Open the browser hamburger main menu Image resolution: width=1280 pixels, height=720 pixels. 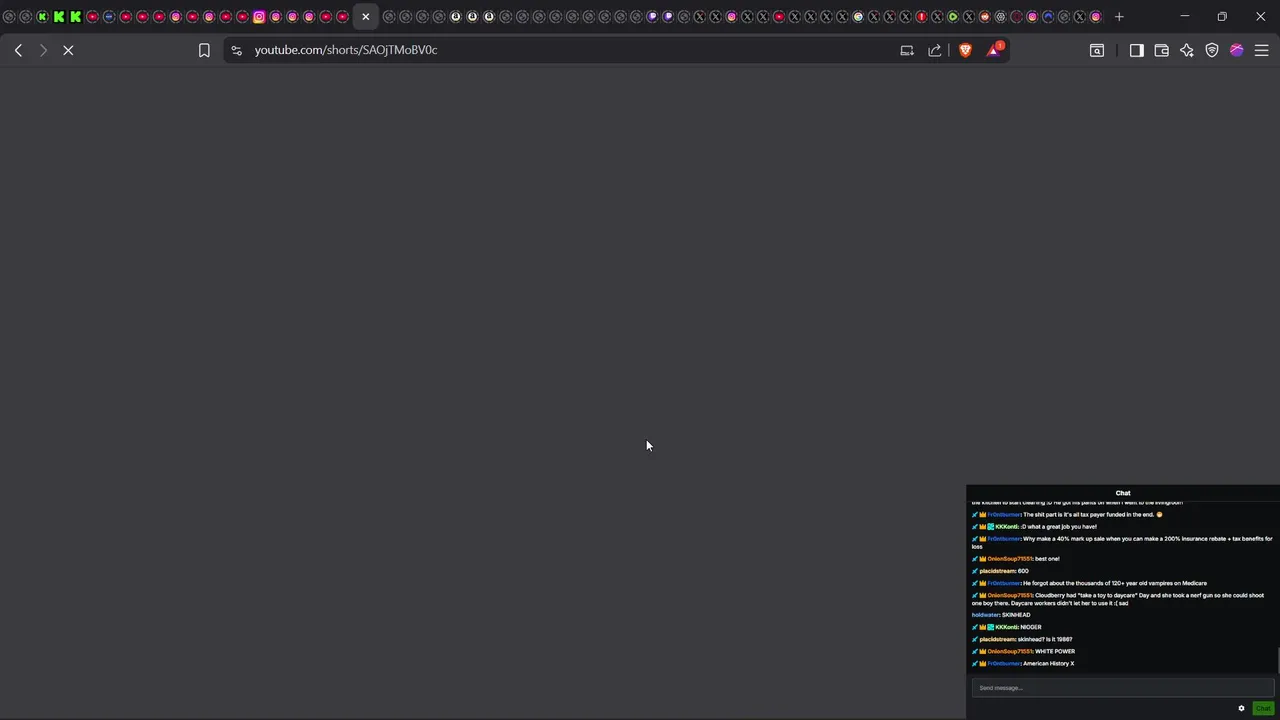tap(1262, 50)
